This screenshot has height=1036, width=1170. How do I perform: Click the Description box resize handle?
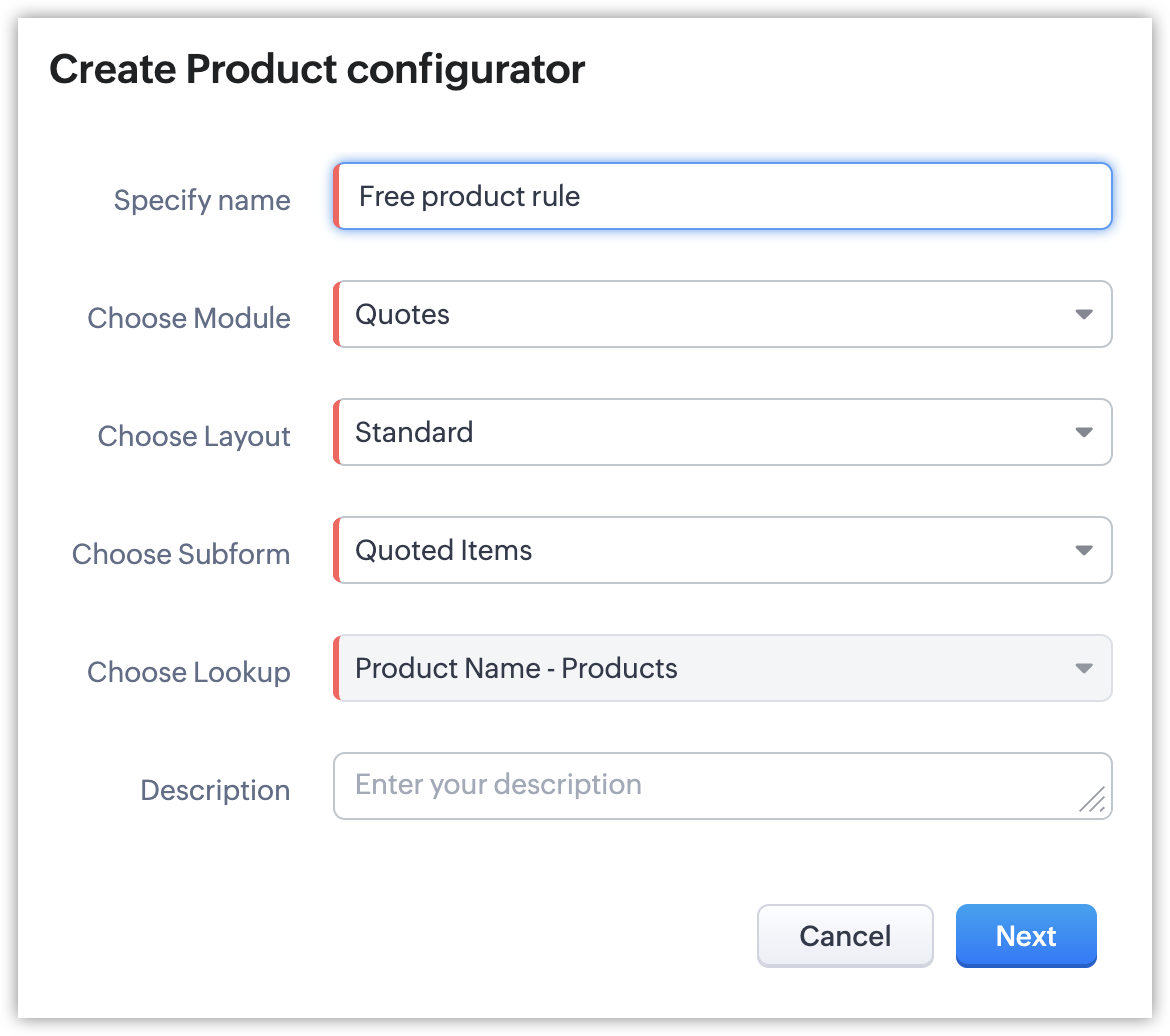[x=1092, y=798]
